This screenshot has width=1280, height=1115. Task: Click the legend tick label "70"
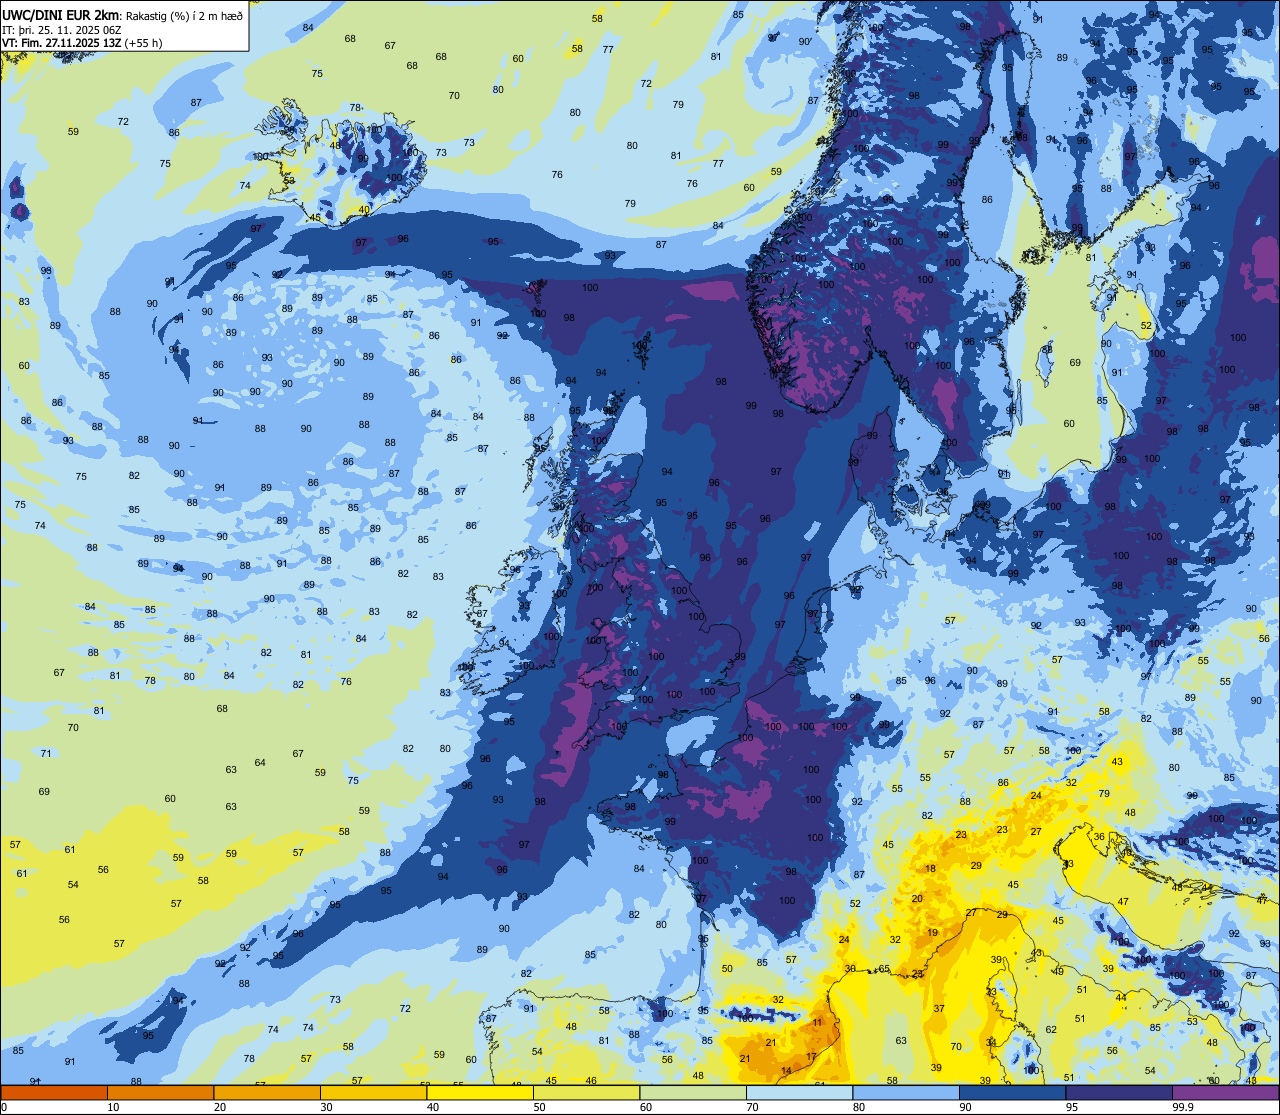tap(752, 1107)
